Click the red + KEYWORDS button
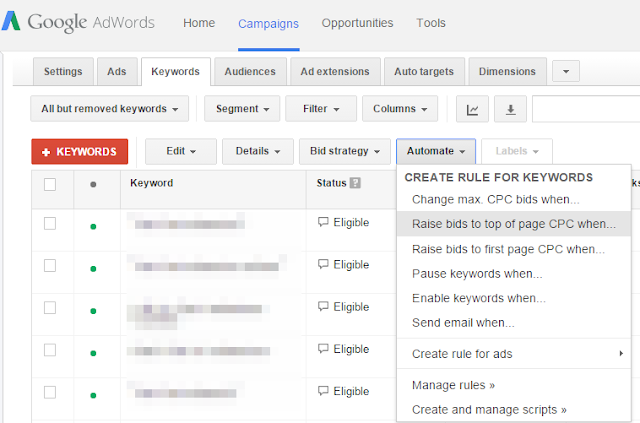The width and height of the screenshot is (640, 423). pyautogui.click(x=80, y=151)
